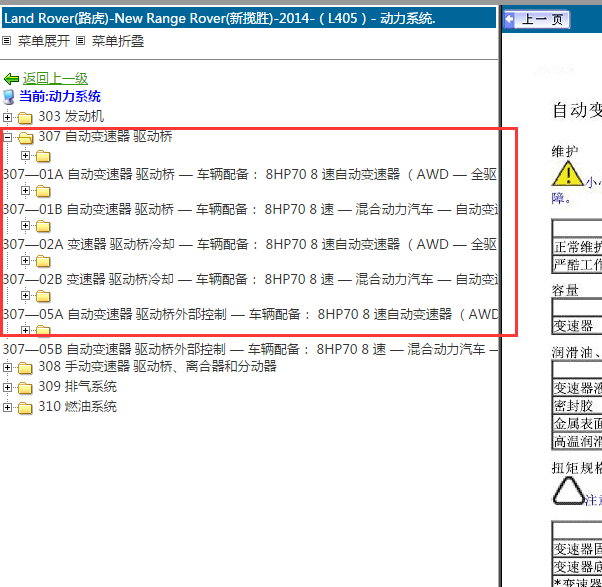Viewport: 602px width, 587px height.
Task: Click the 上一页 previous page button
Action: pos(537,19)
